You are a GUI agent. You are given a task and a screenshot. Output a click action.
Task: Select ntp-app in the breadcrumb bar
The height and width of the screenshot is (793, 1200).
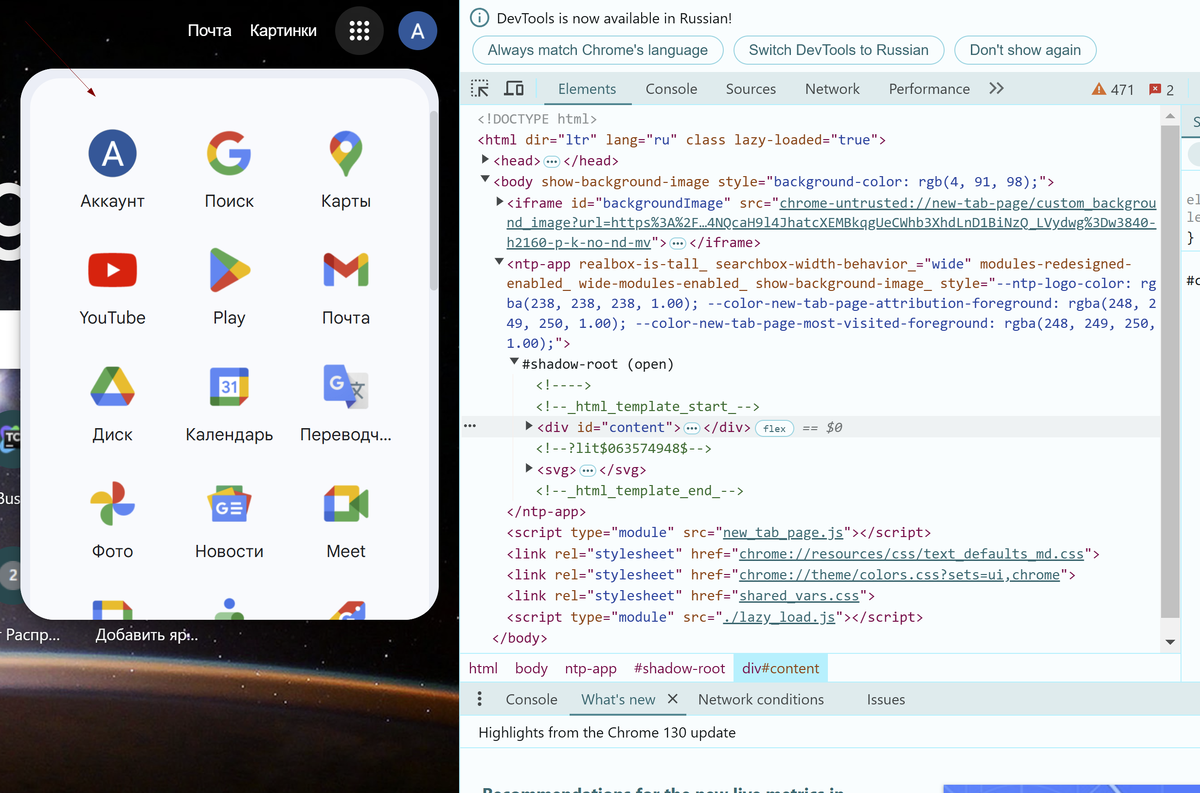tap(591, 668)
